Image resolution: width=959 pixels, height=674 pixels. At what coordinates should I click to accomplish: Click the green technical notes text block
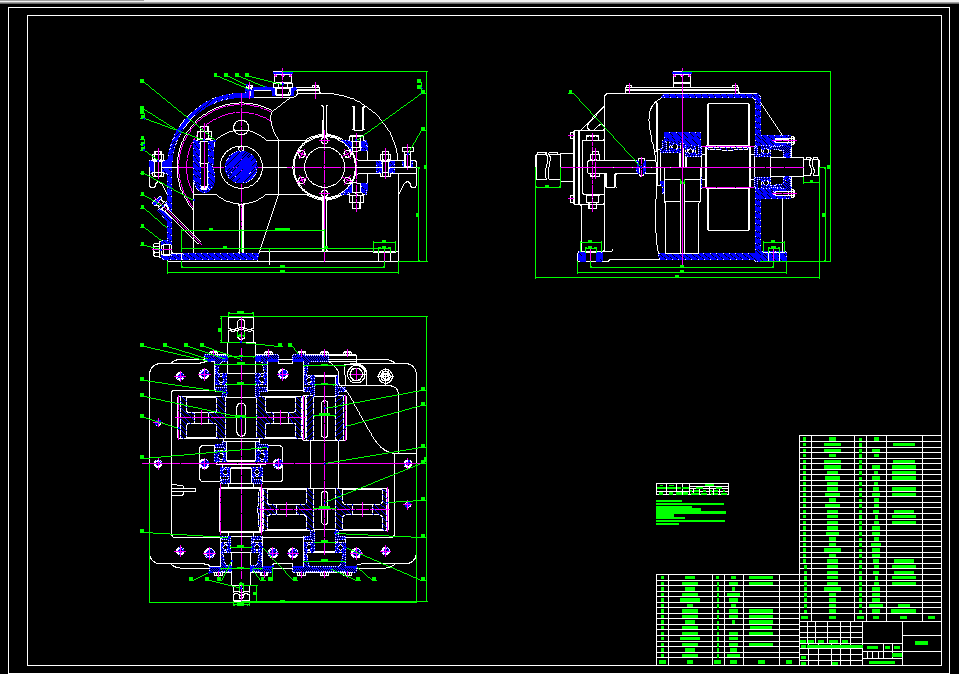[x=691, y=513]
